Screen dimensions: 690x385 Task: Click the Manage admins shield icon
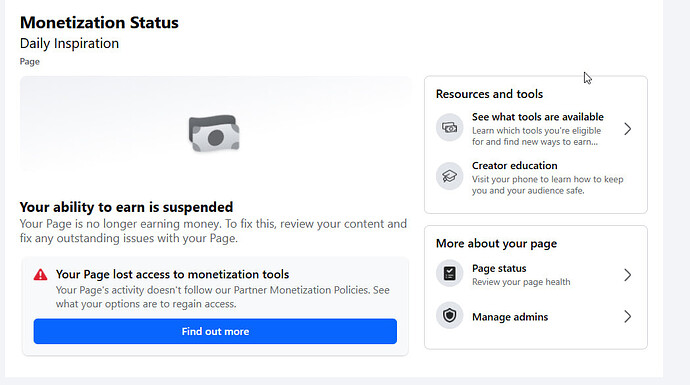tap(449, 315)
